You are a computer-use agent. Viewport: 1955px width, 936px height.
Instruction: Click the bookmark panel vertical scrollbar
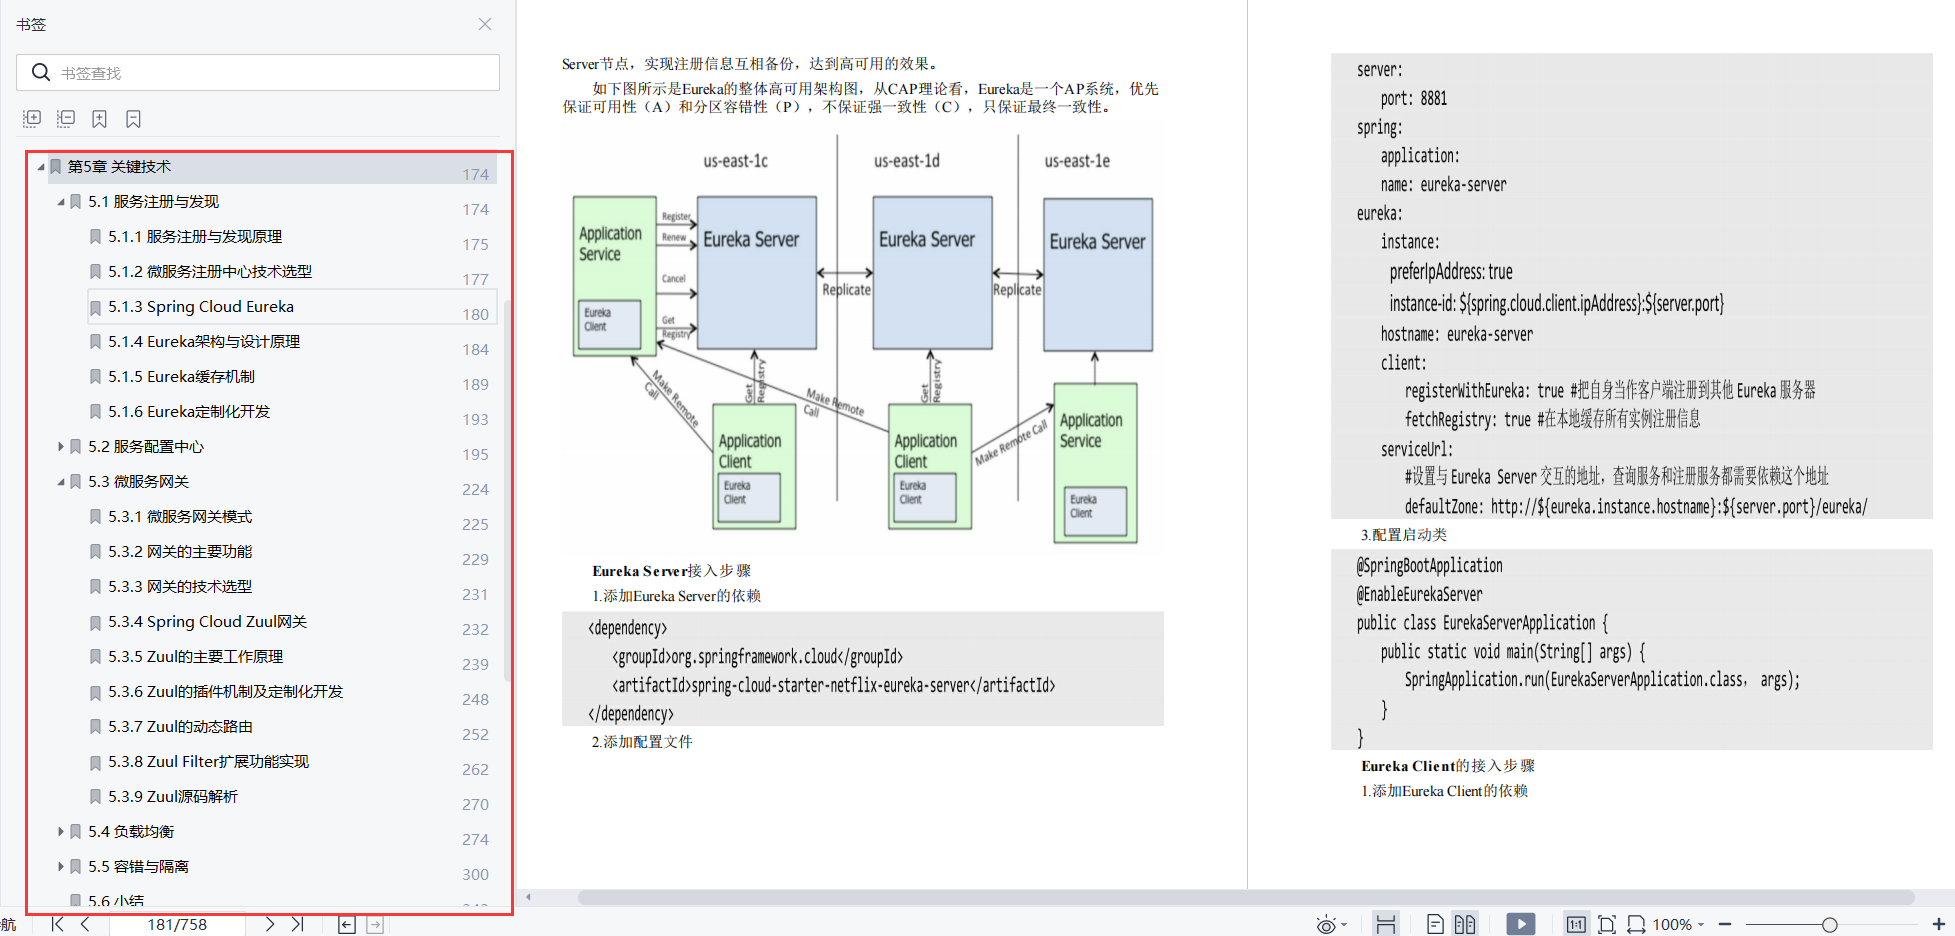tap(508, 490)
